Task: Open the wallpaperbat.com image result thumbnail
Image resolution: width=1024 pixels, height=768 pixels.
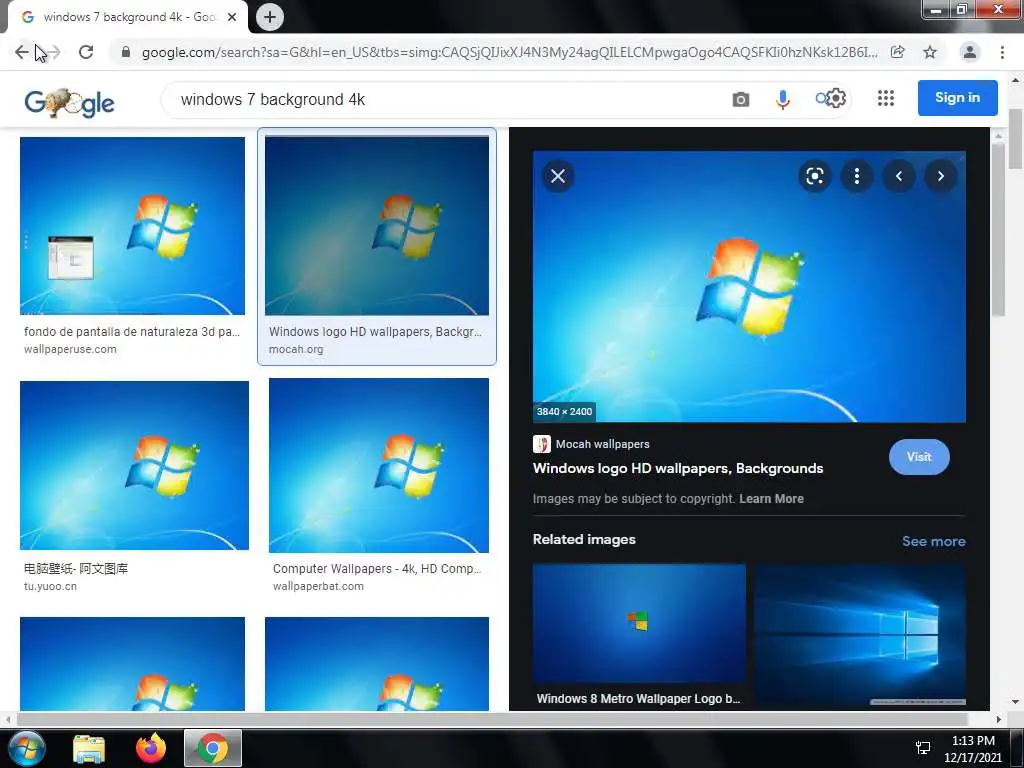Action: tap(379, 466)
